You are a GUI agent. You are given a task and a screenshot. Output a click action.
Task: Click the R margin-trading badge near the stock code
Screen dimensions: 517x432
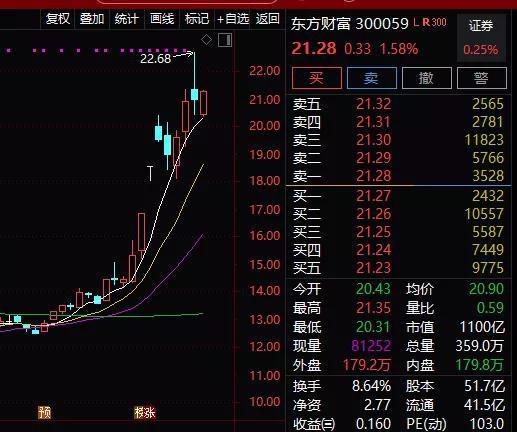(426, 22)
